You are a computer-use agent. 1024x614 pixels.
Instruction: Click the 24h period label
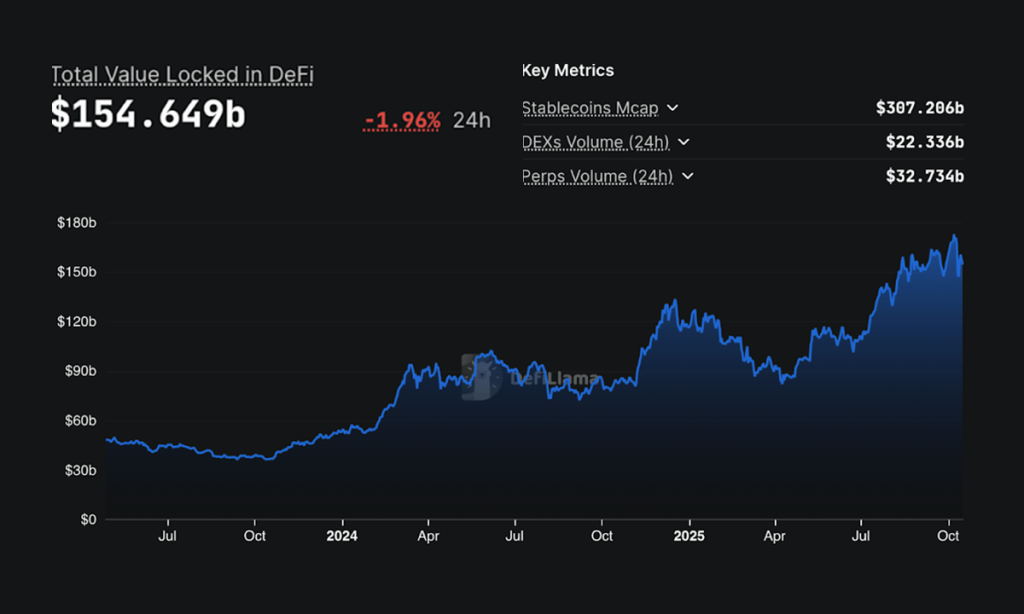click(x=471, y=121)
